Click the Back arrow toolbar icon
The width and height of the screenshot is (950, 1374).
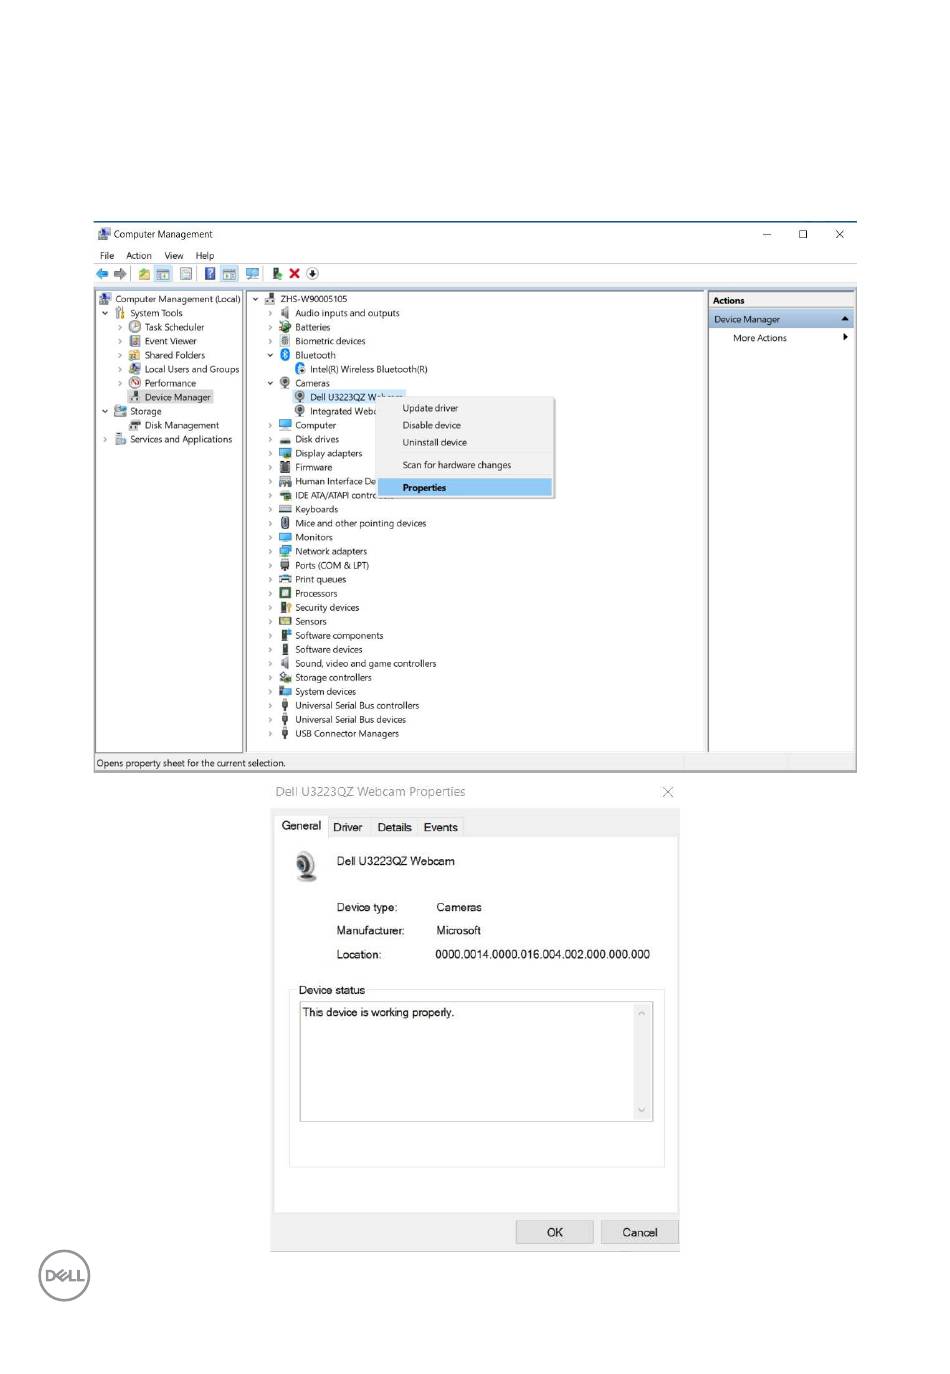coord(102,273)
